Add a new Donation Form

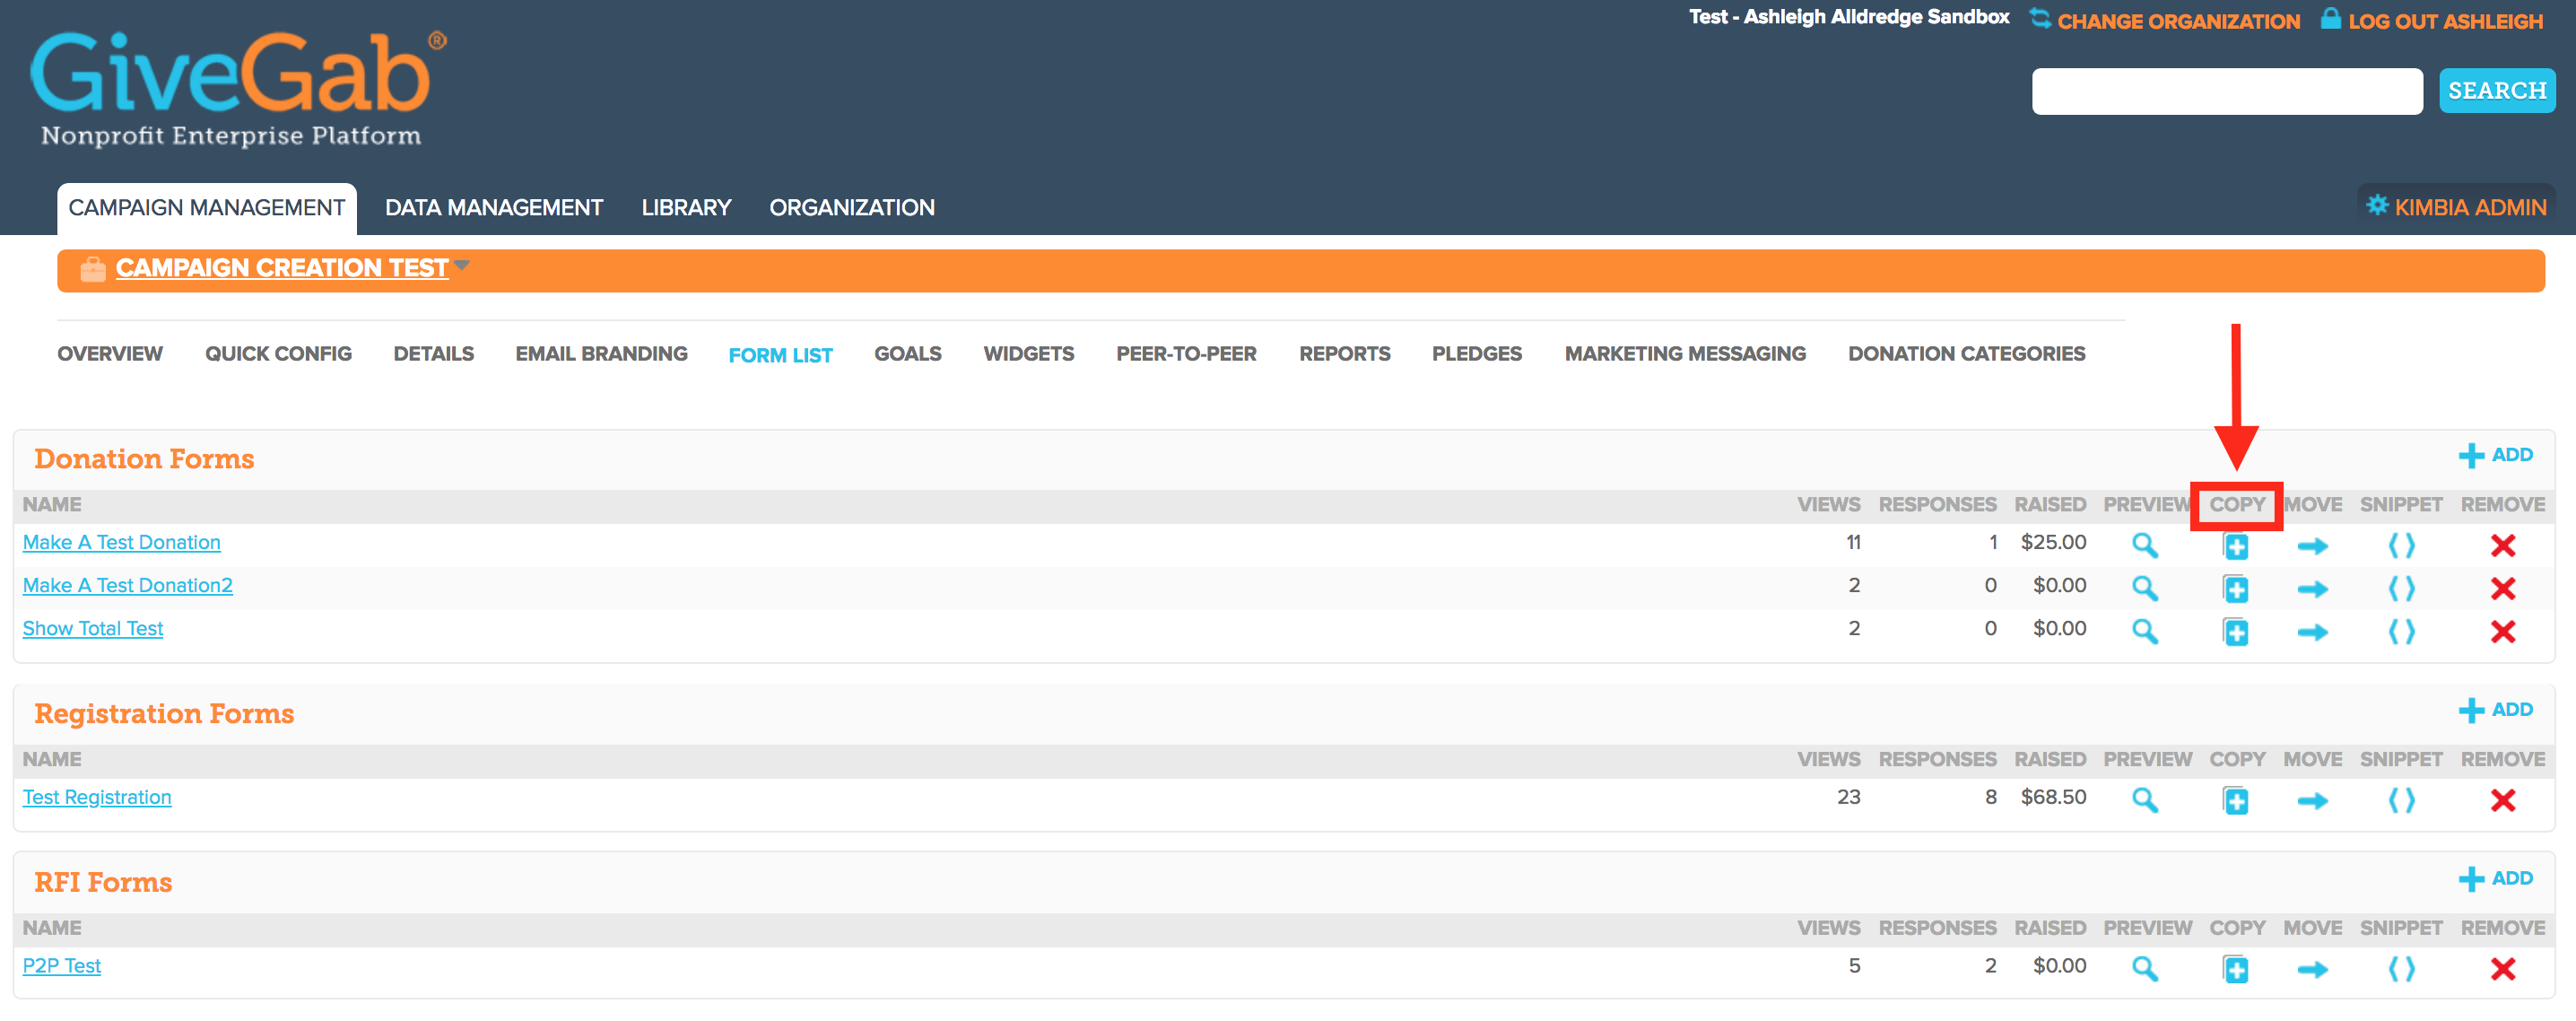click(x=2496, y=455)
